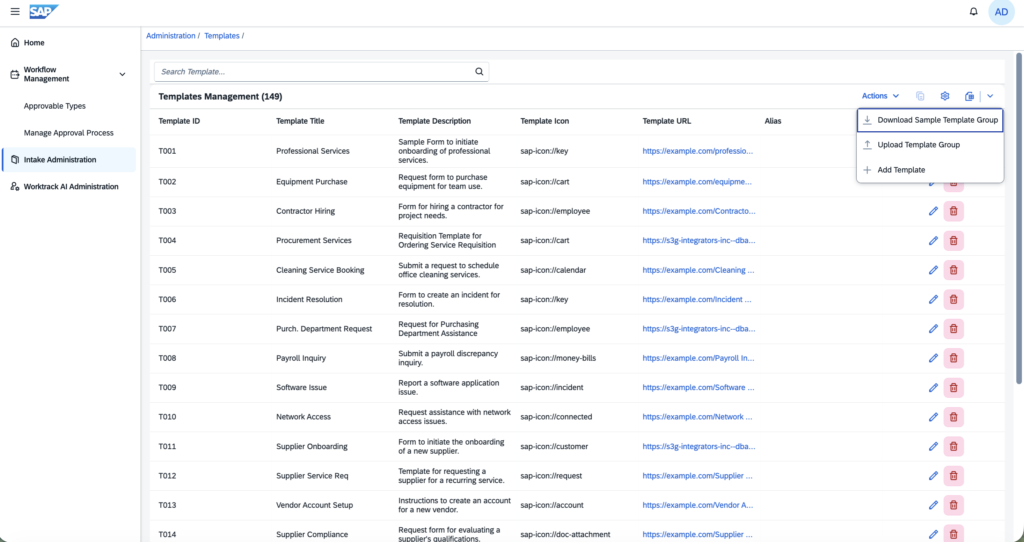Image resolution: width=1024 pixels, height=542 pixels.
Task: Open the Professional Services template URL
Action: [697, 151]
